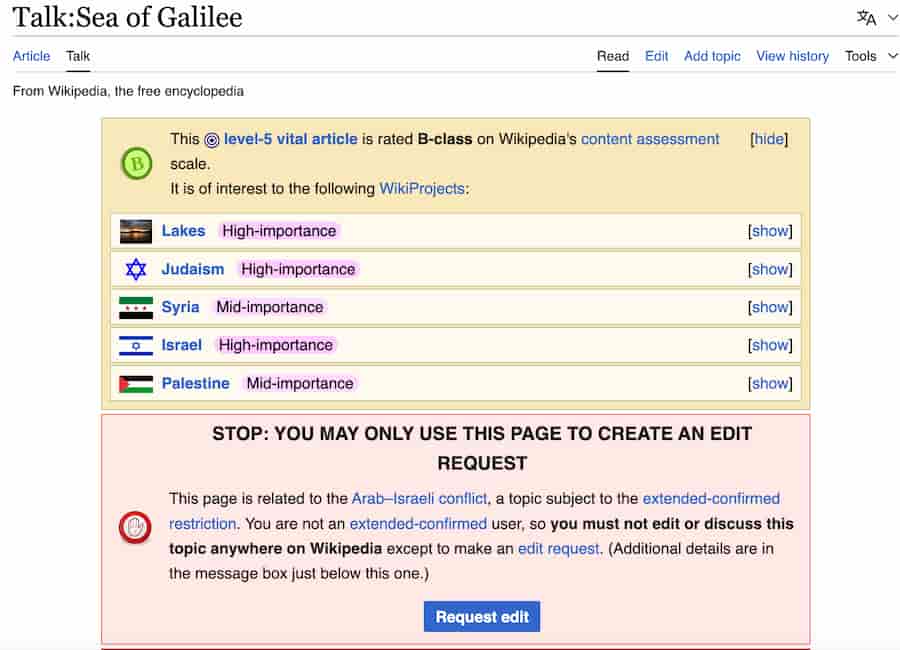This screenshot has width=900, height=650.
Task: Open the Edit tab
Action: (x=656, y=56)
